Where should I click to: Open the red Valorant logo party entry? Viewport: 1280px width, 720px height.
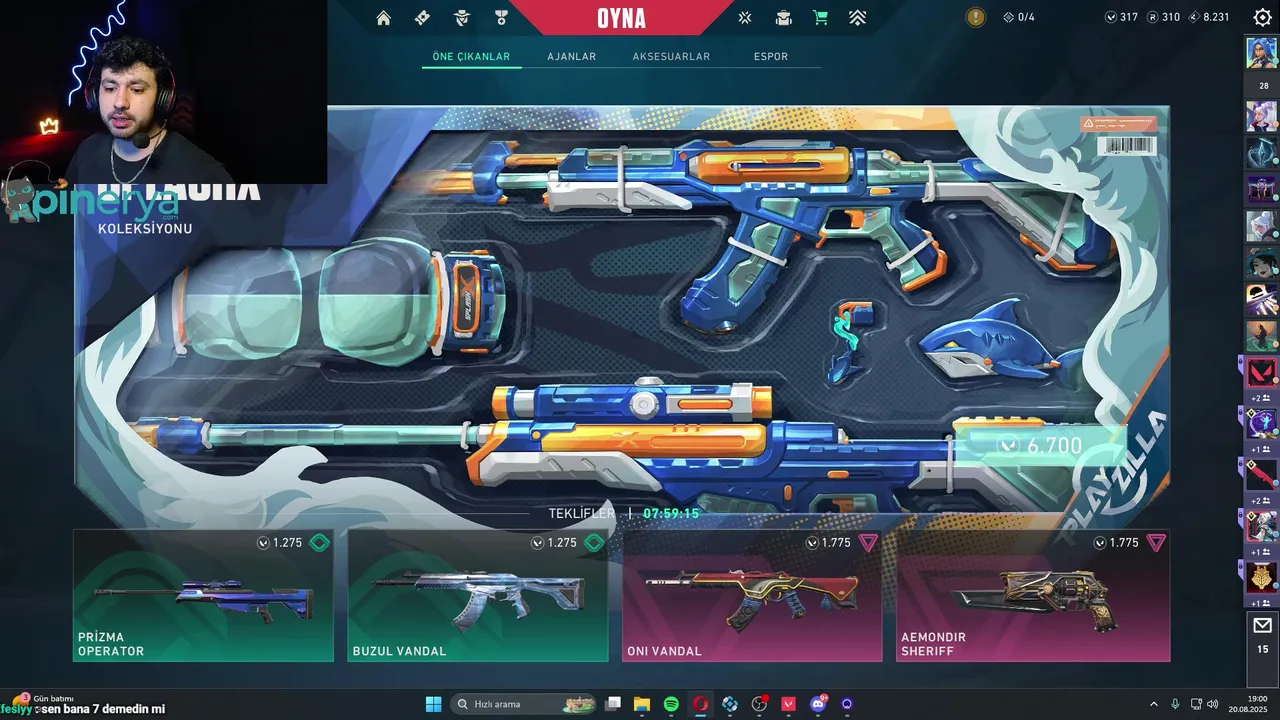point(1261,372)
